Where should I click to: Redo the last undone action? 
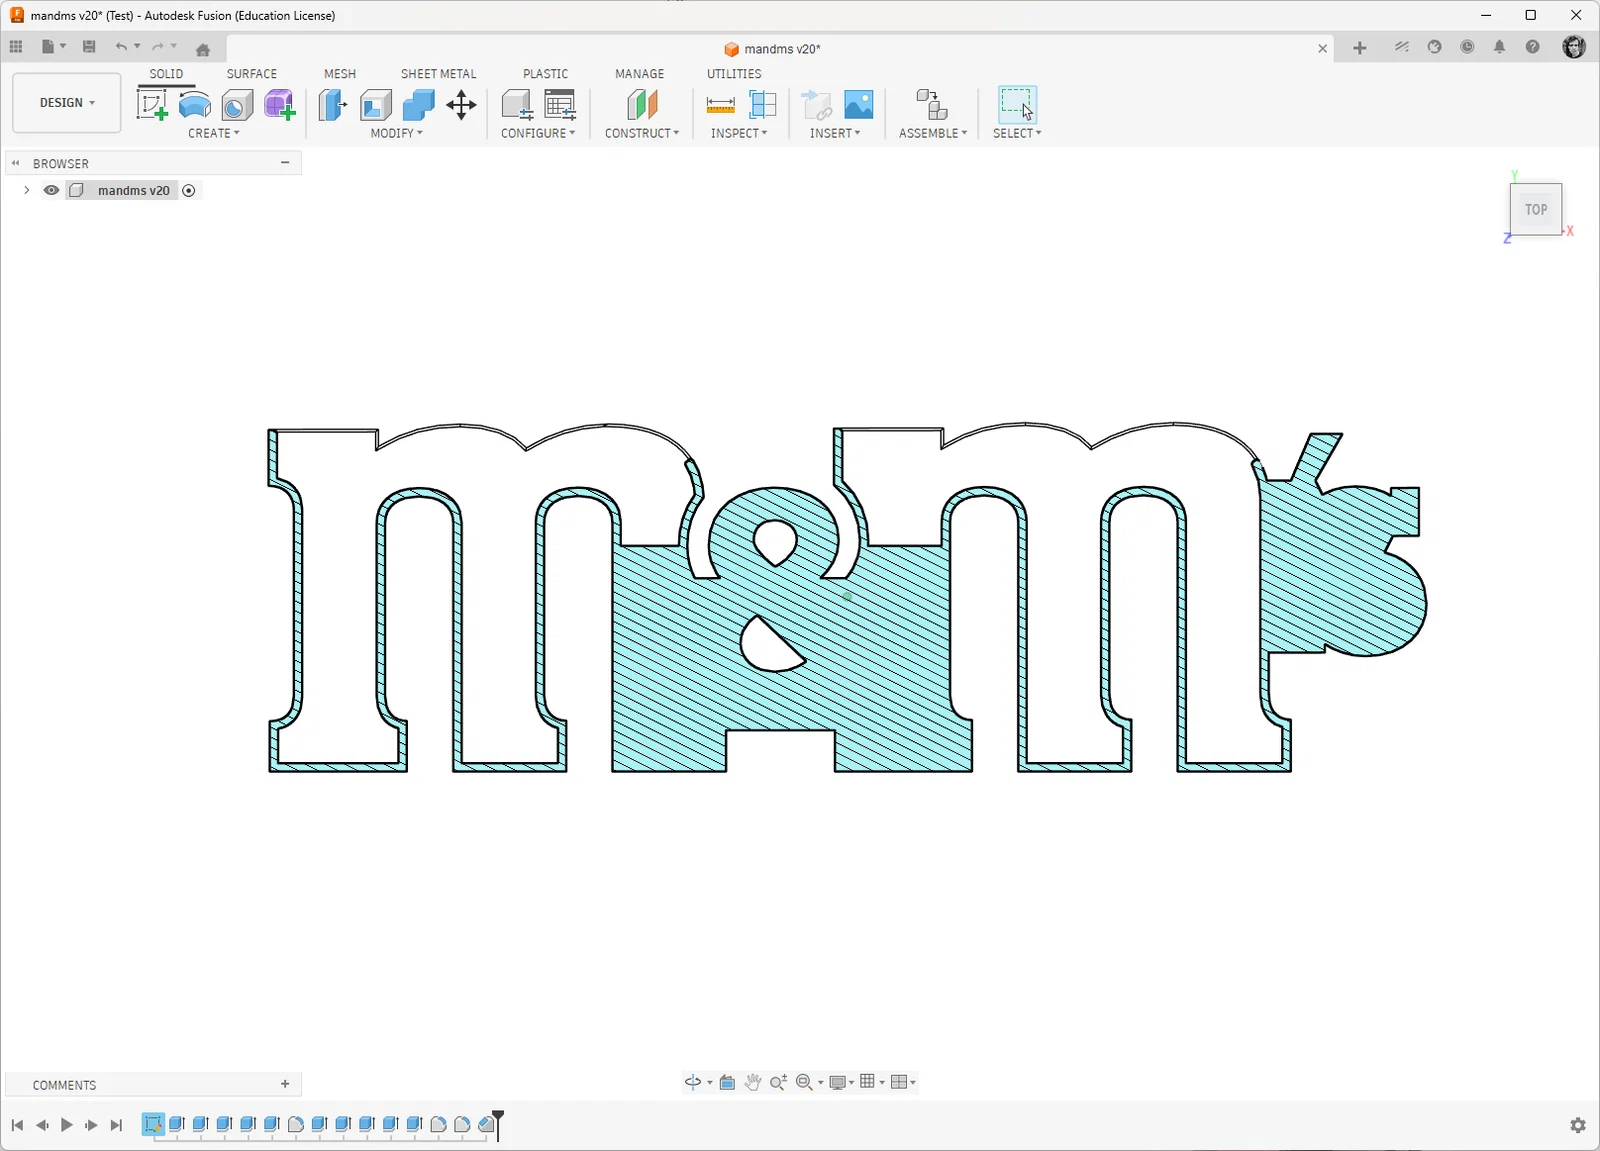(x=158, y=47)
